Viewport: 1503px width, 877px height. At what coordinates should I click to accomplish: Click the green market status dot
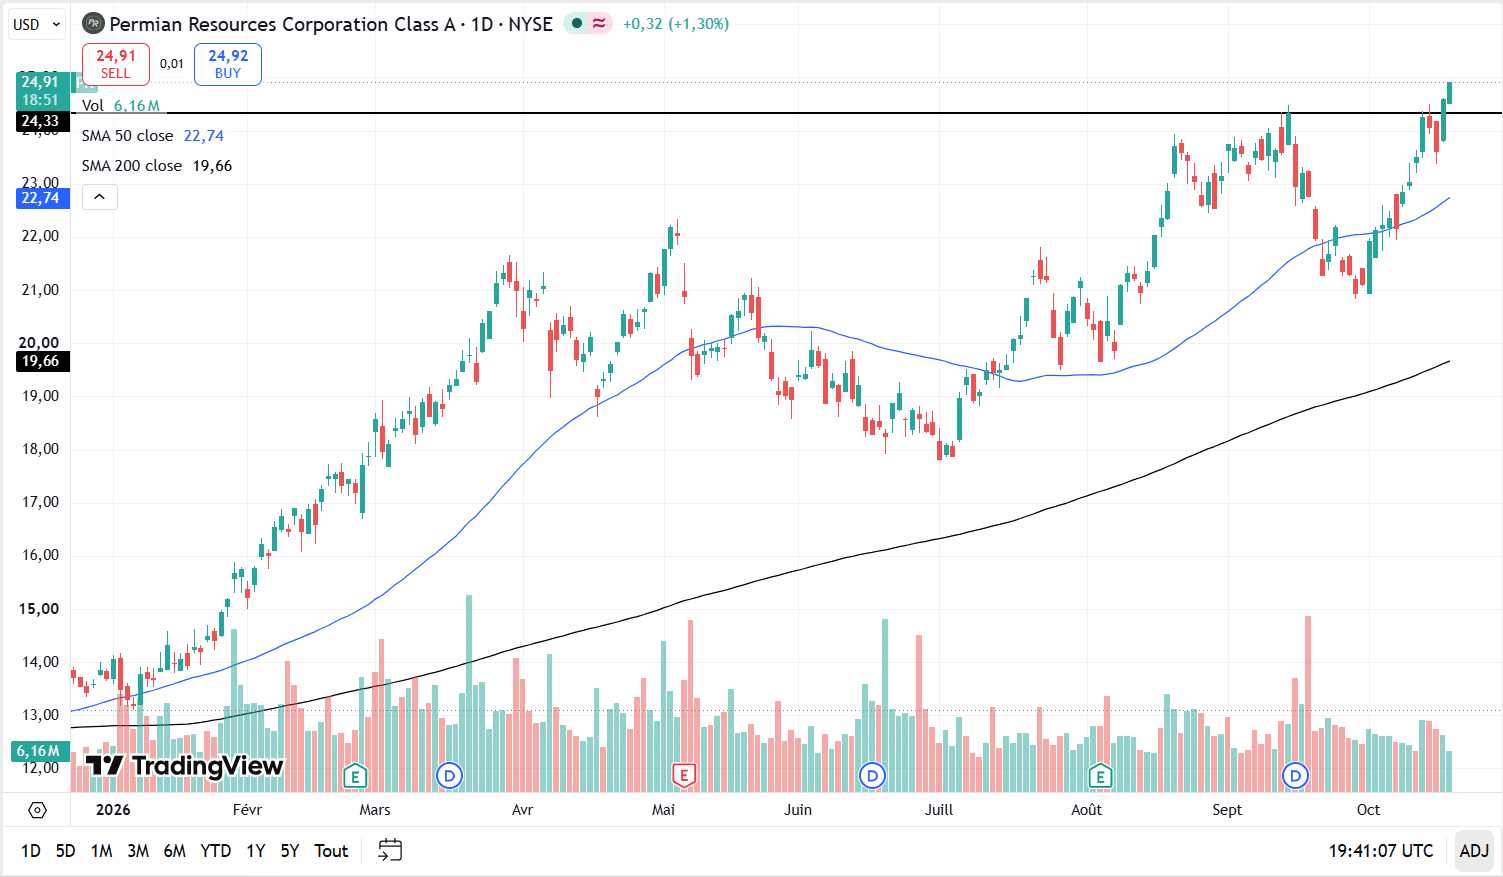click(x=577, y=24)
